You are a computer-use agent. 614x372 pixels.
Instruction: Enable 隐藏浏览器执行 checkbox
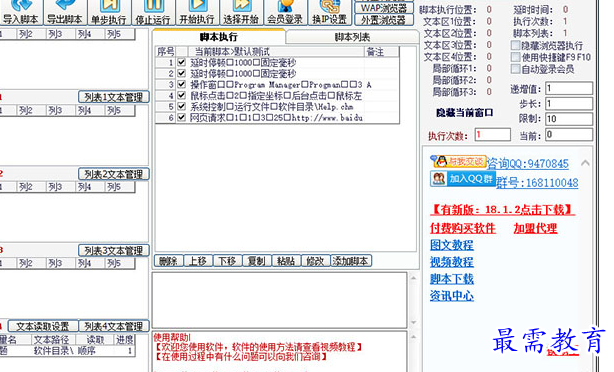click(516, 45)
